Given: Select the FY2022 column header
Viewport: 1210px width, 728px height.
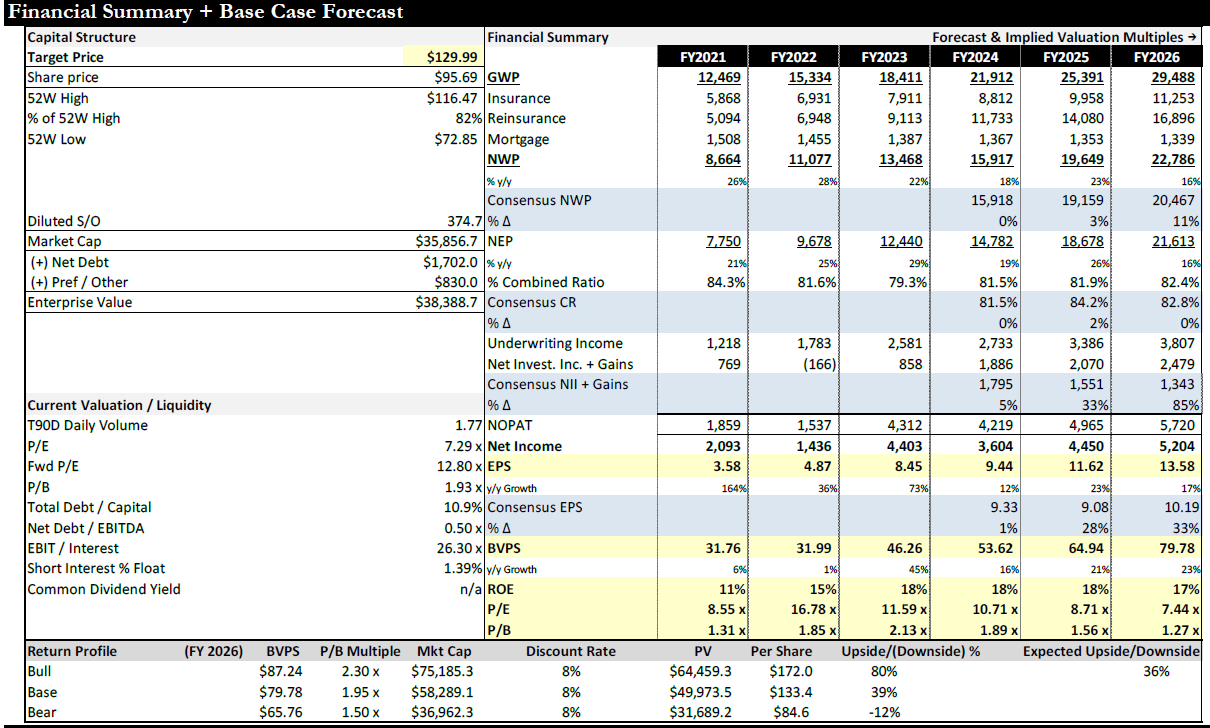Looking at the screenshot, I should (x=794, y=57).
